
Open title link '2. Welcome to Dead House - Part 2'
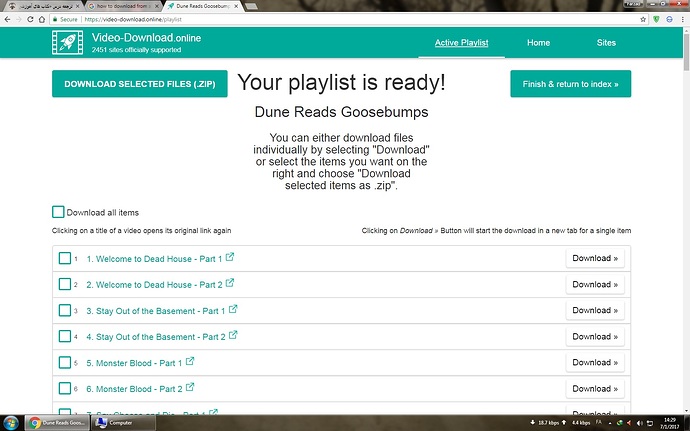coord(154,285)
